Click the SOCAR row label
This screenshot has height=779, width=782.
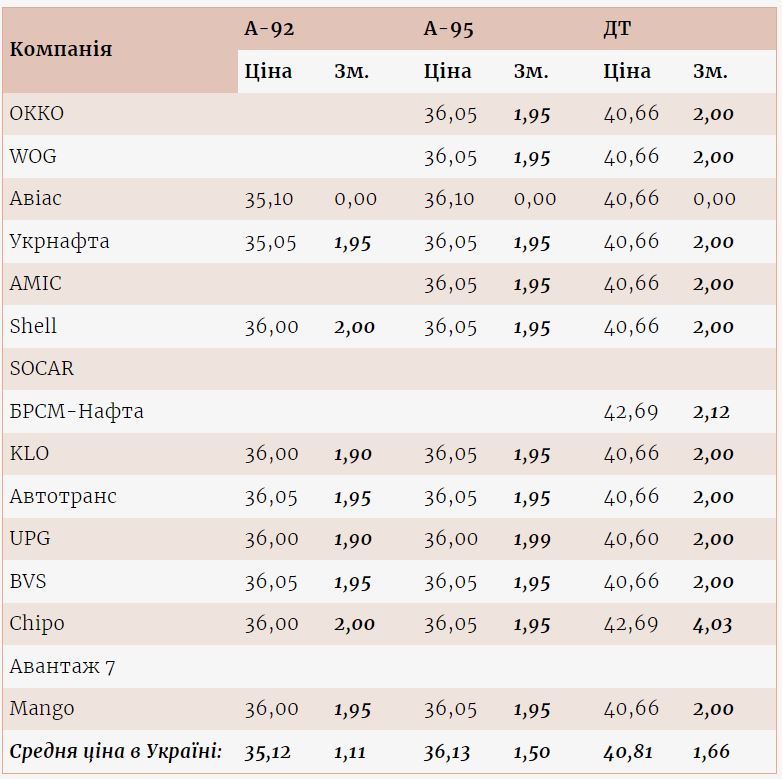pos(42,369)
